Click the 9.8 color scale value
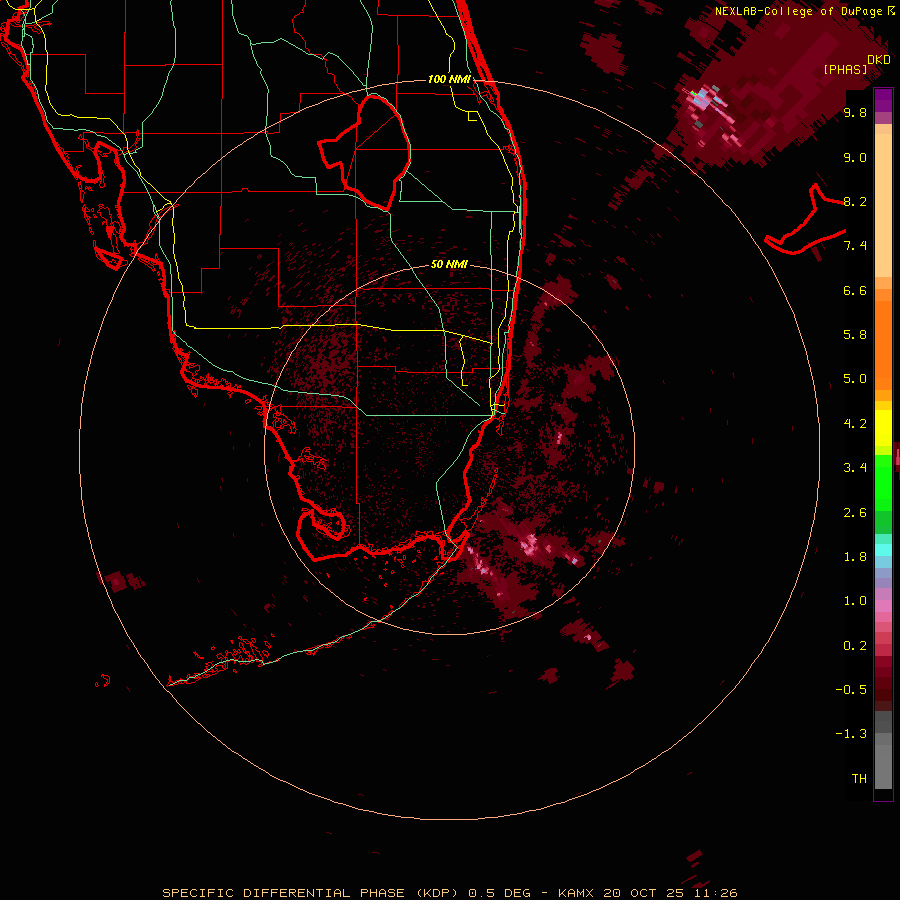 (x=855, y=113)
